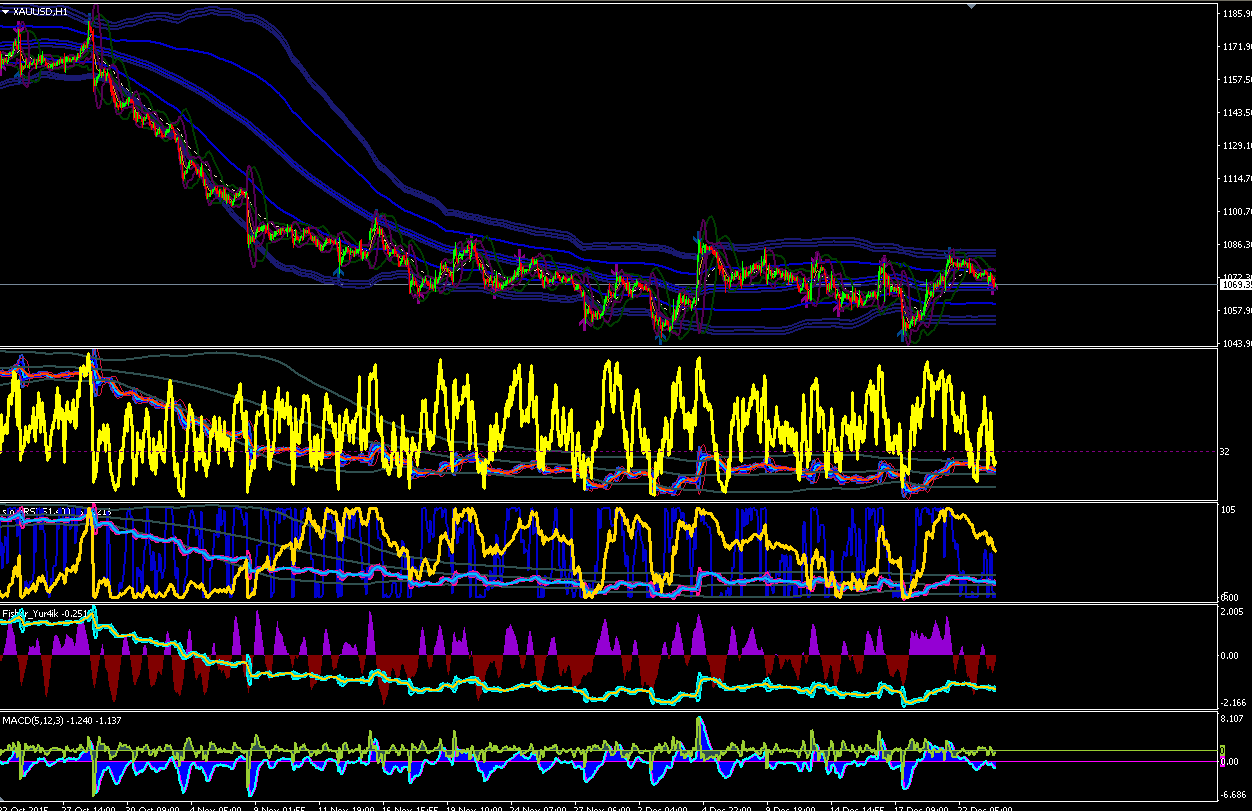Click the -6.686 scale value in MACD window

[1233, 795]
